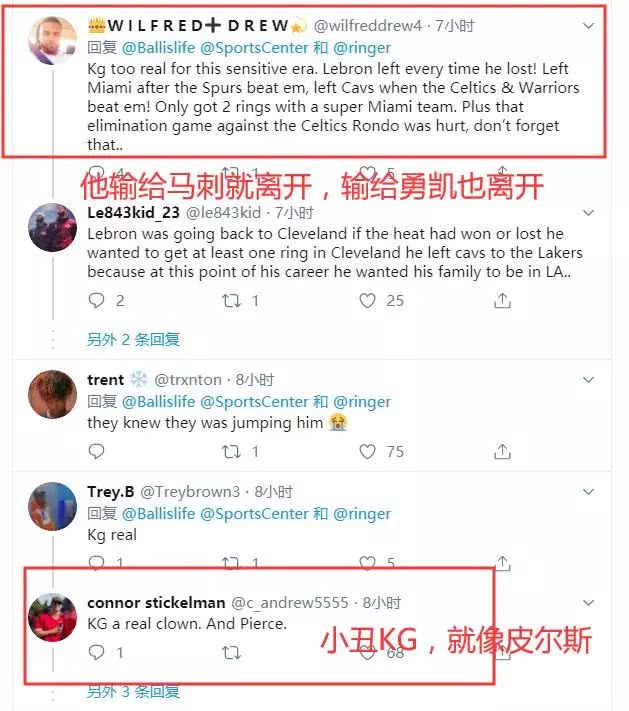
Task: Reply to connor stickelman's clown tweet
Action: point(96,652)
